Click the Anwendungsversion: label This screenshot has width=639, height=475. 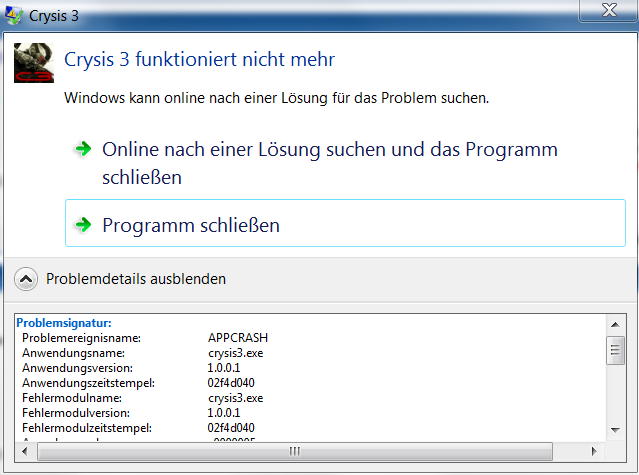[x=77, y=368]
